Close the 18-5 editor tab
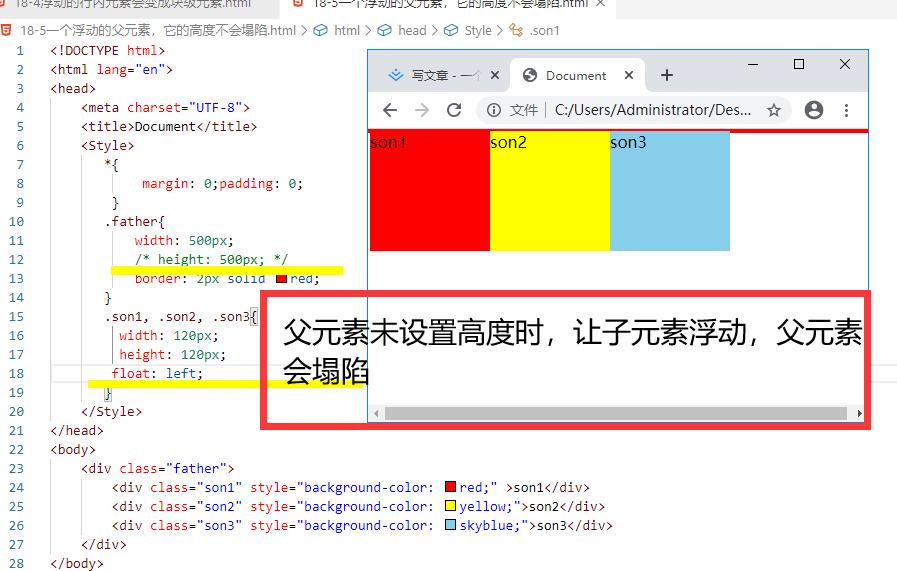Image resolution: width=897 pixels, height=571 pixels. 600,3
